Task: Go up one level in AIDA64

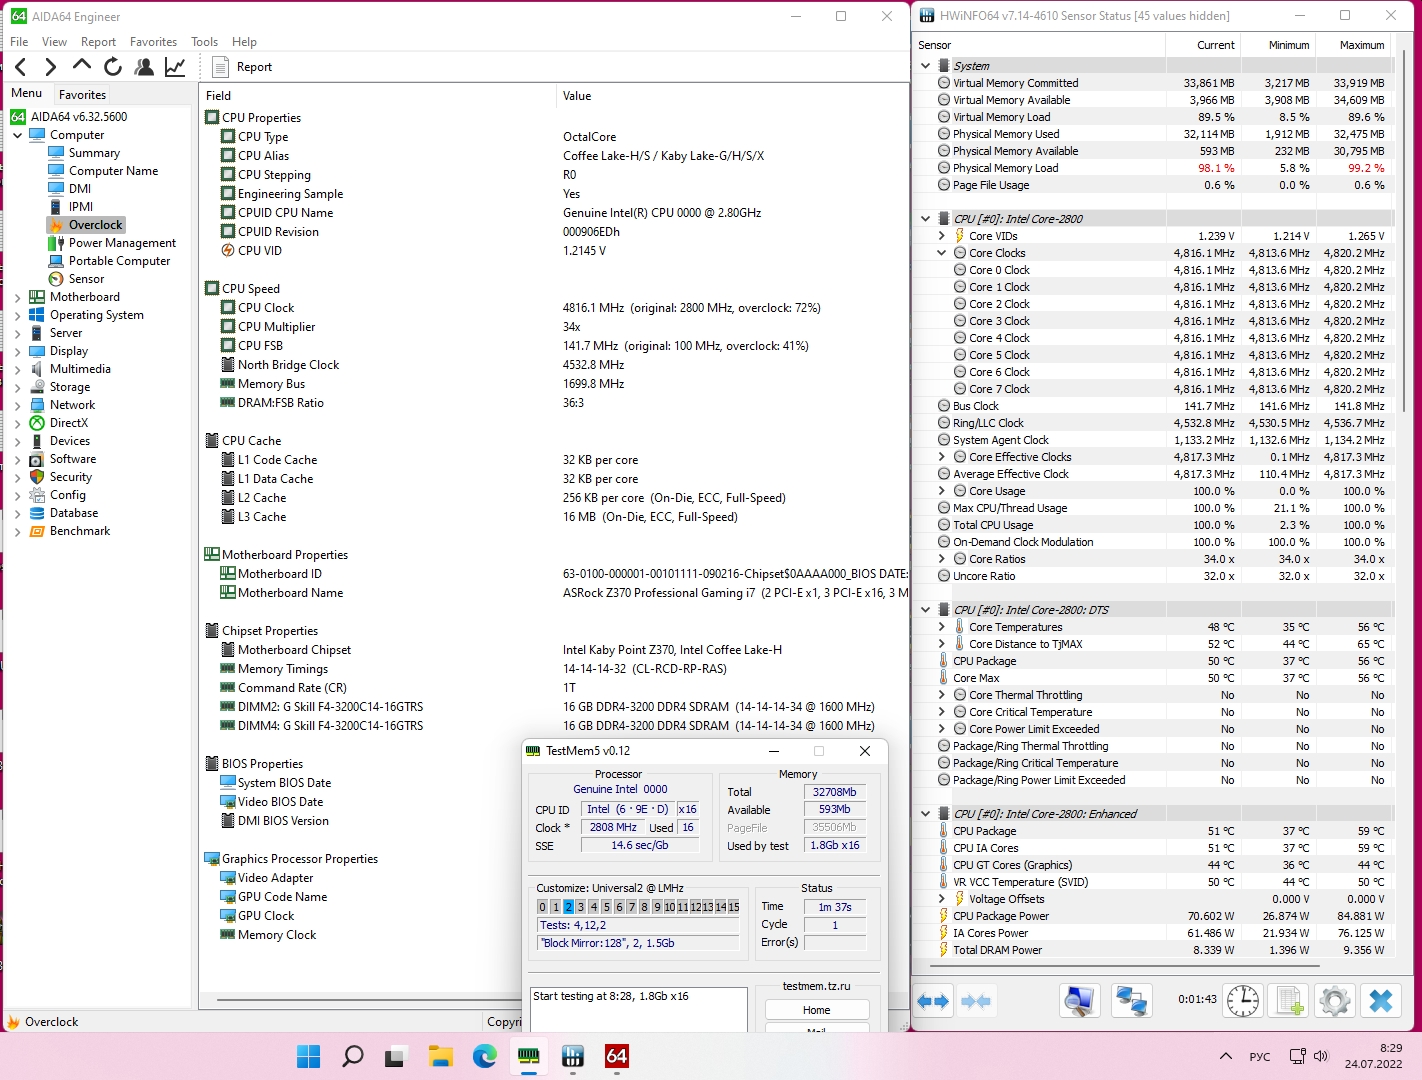Action: (x=82, y=66)
